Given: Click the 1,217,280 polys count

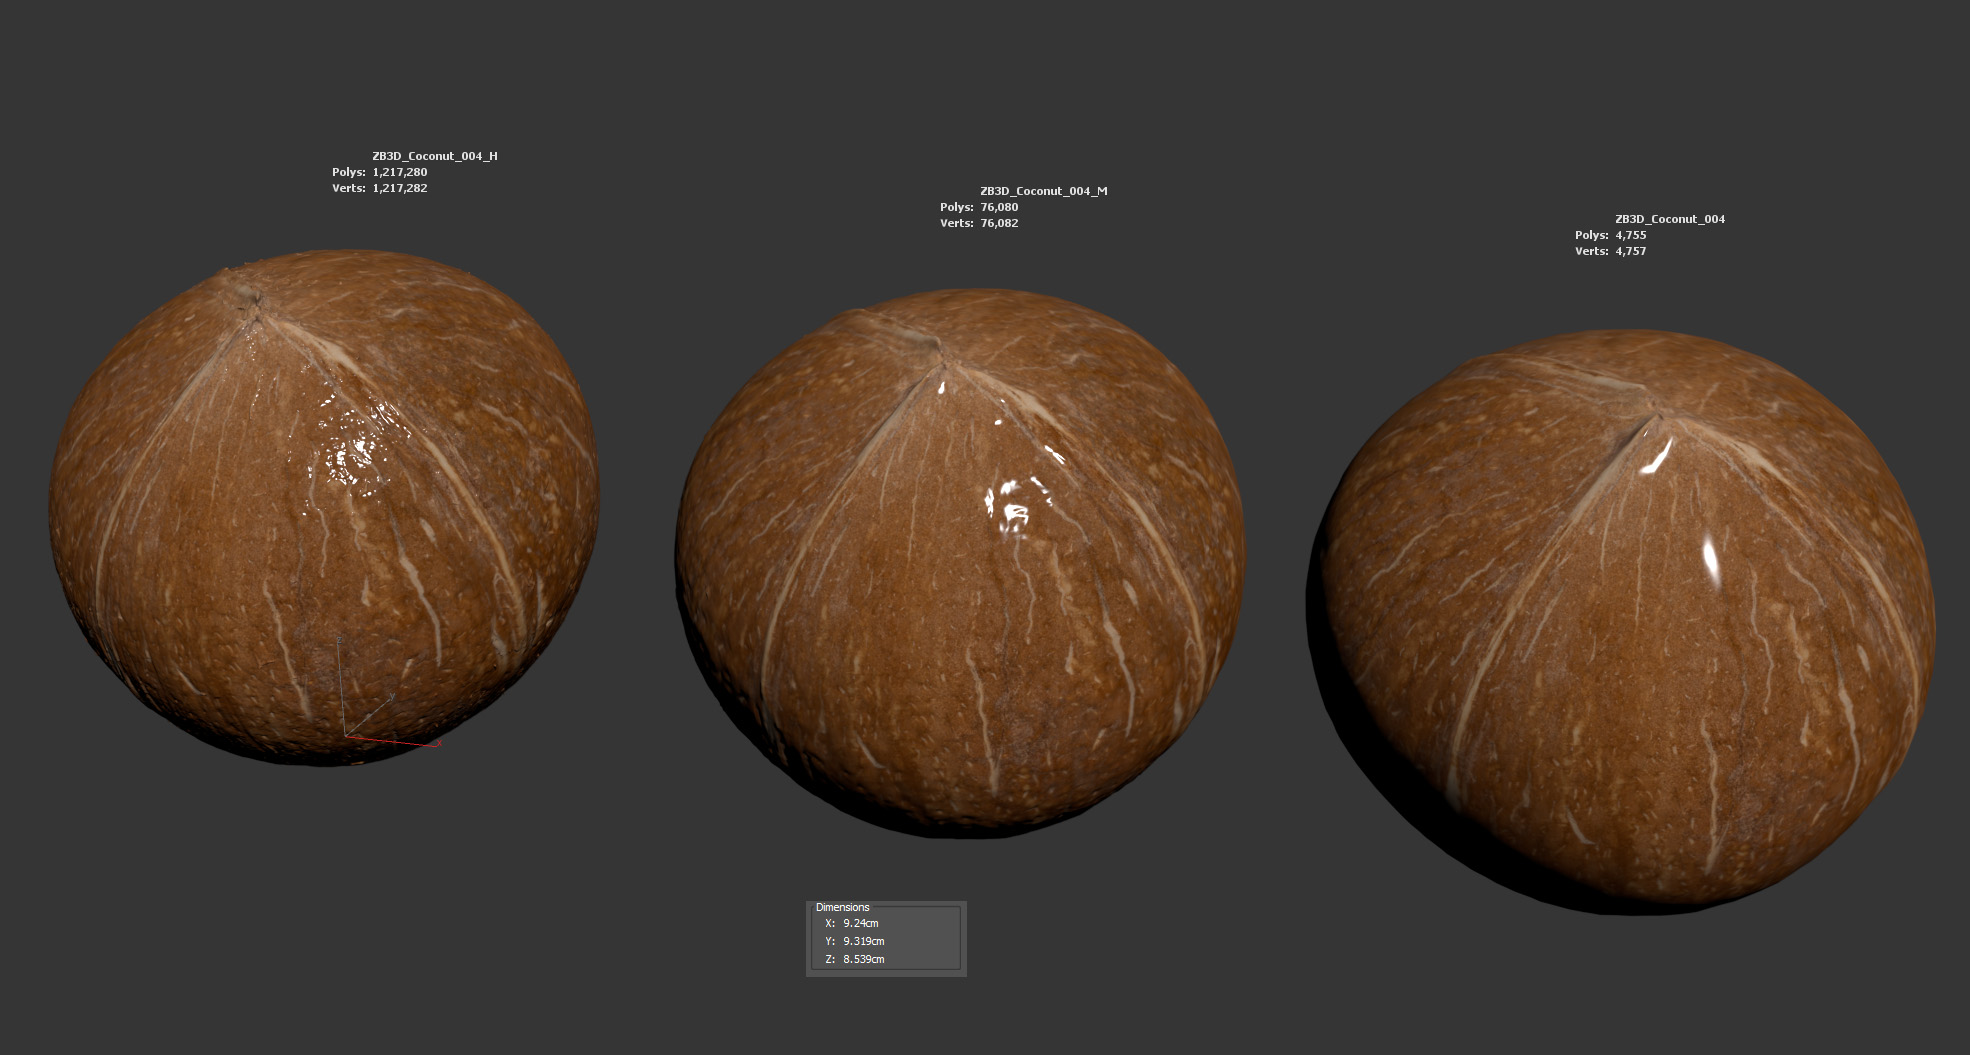Looking at the screenshot, I should pos(399,172).
